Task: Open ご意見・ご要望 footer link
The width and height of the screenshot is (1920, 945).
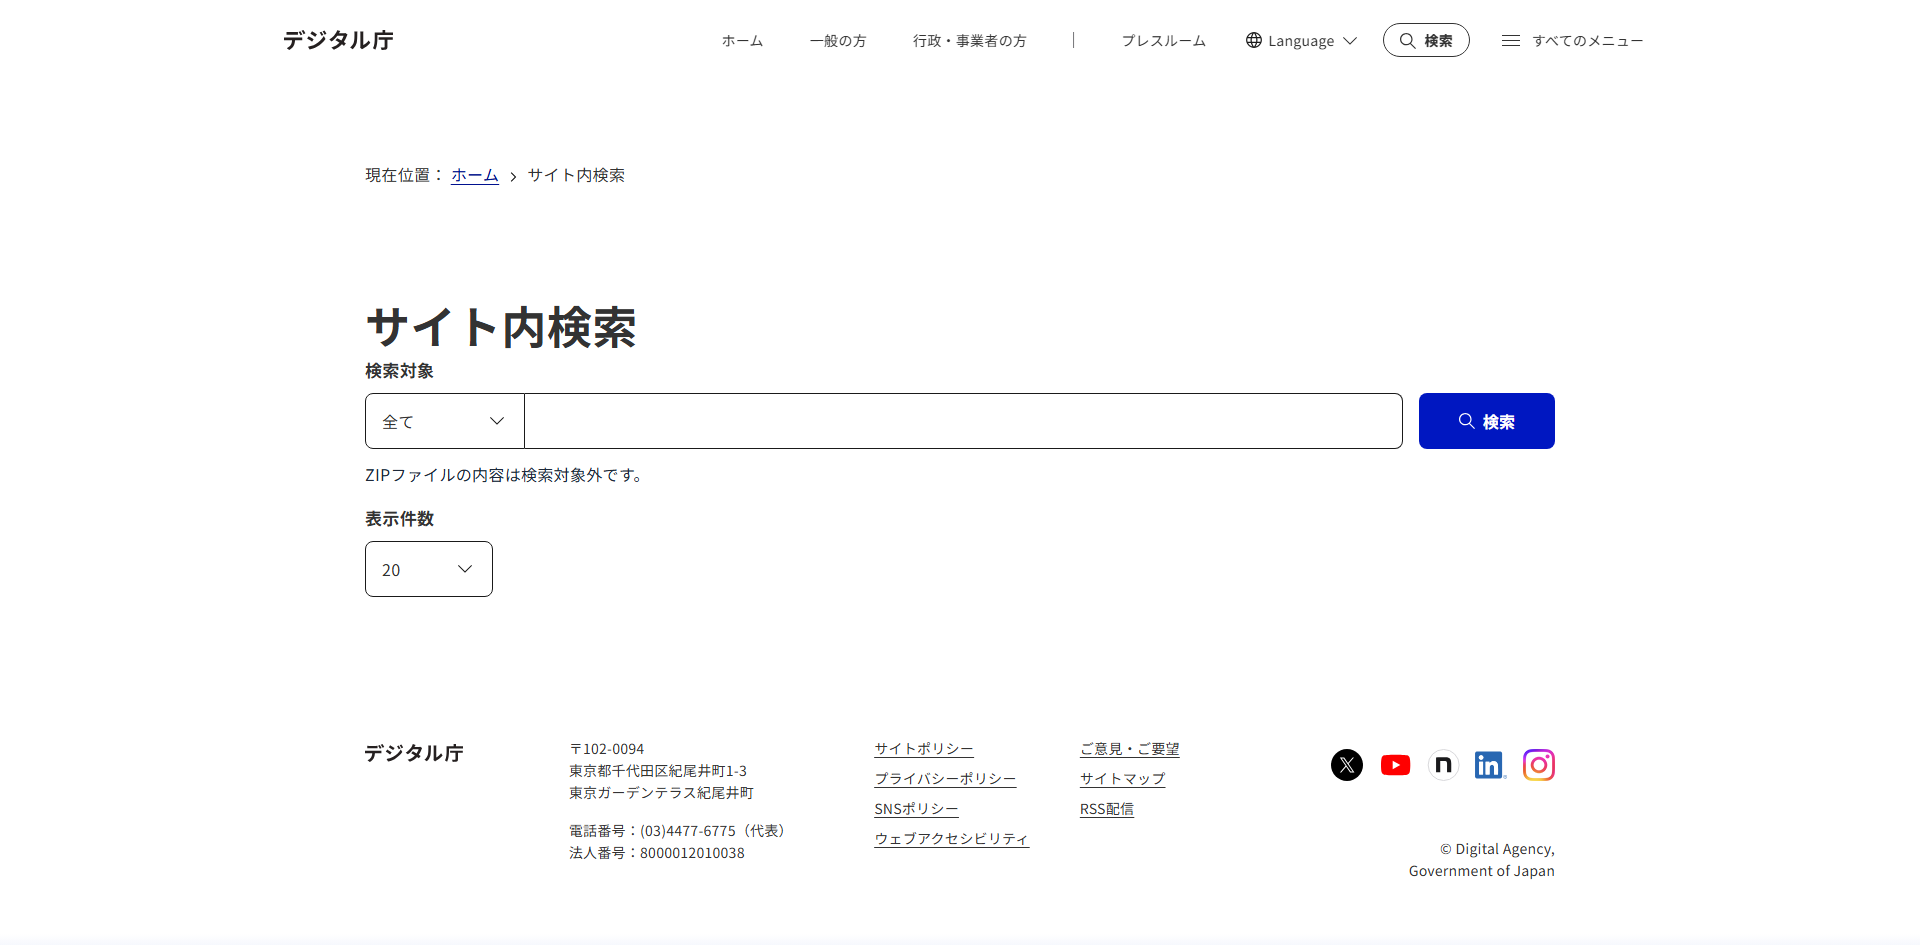Action: (1130, 749)
